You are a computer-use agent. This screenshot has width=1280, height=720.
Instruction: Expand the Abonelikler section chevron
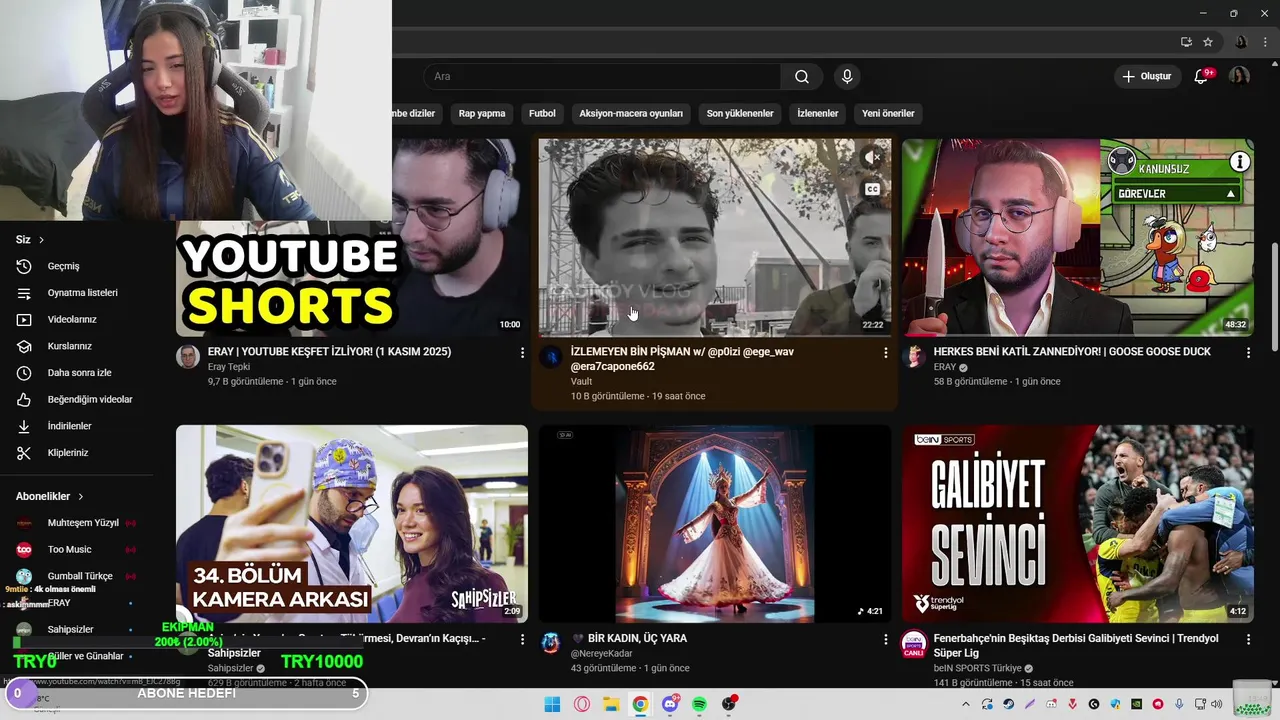(81, 497)
